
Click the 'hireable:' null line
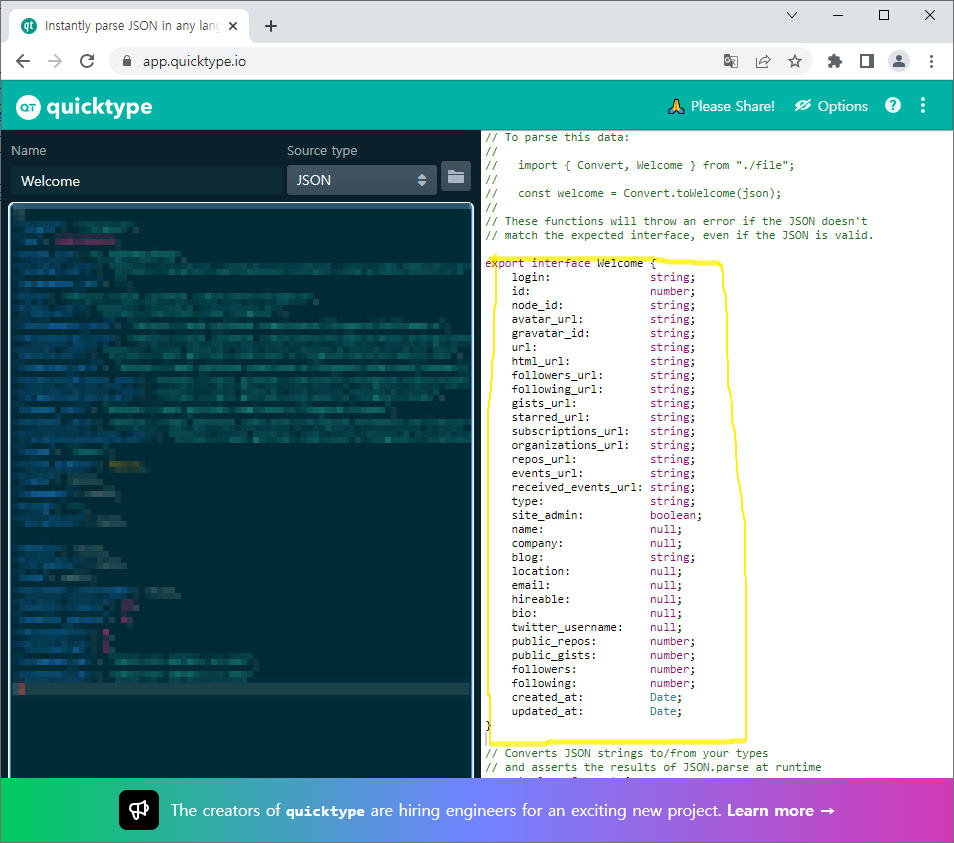[597, 599]
